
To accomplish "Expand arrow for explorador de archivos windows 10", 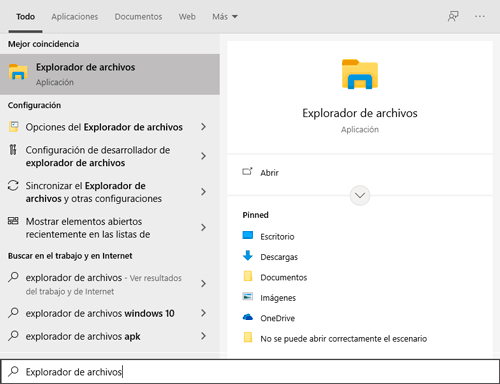I will point(203,313).
